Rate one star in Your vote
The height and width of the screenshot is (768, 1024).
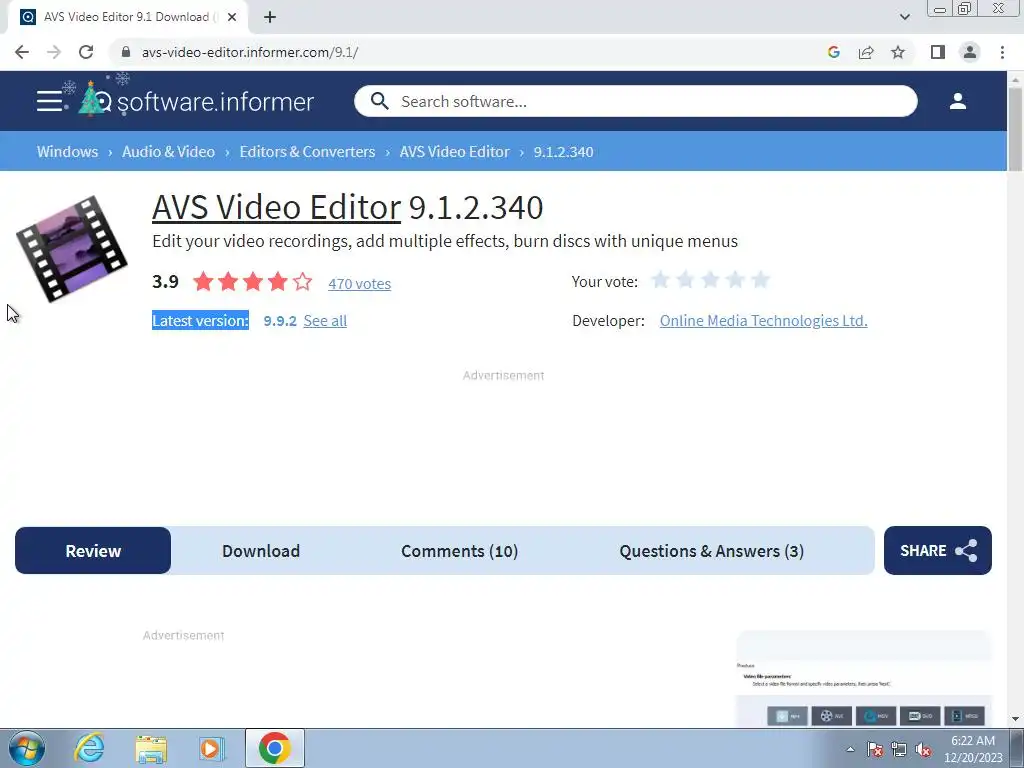[x=660, y=280]
